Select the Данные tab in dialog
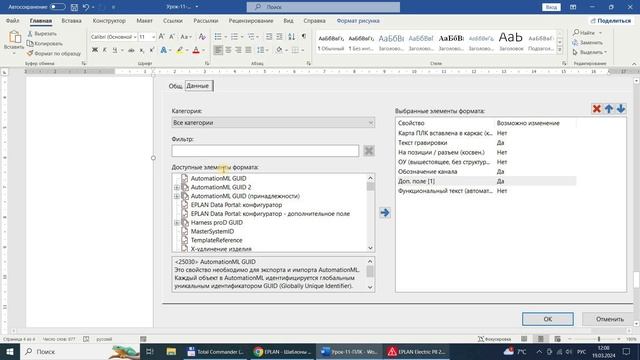This screenshot has height=360, width=640. [198, 86]
